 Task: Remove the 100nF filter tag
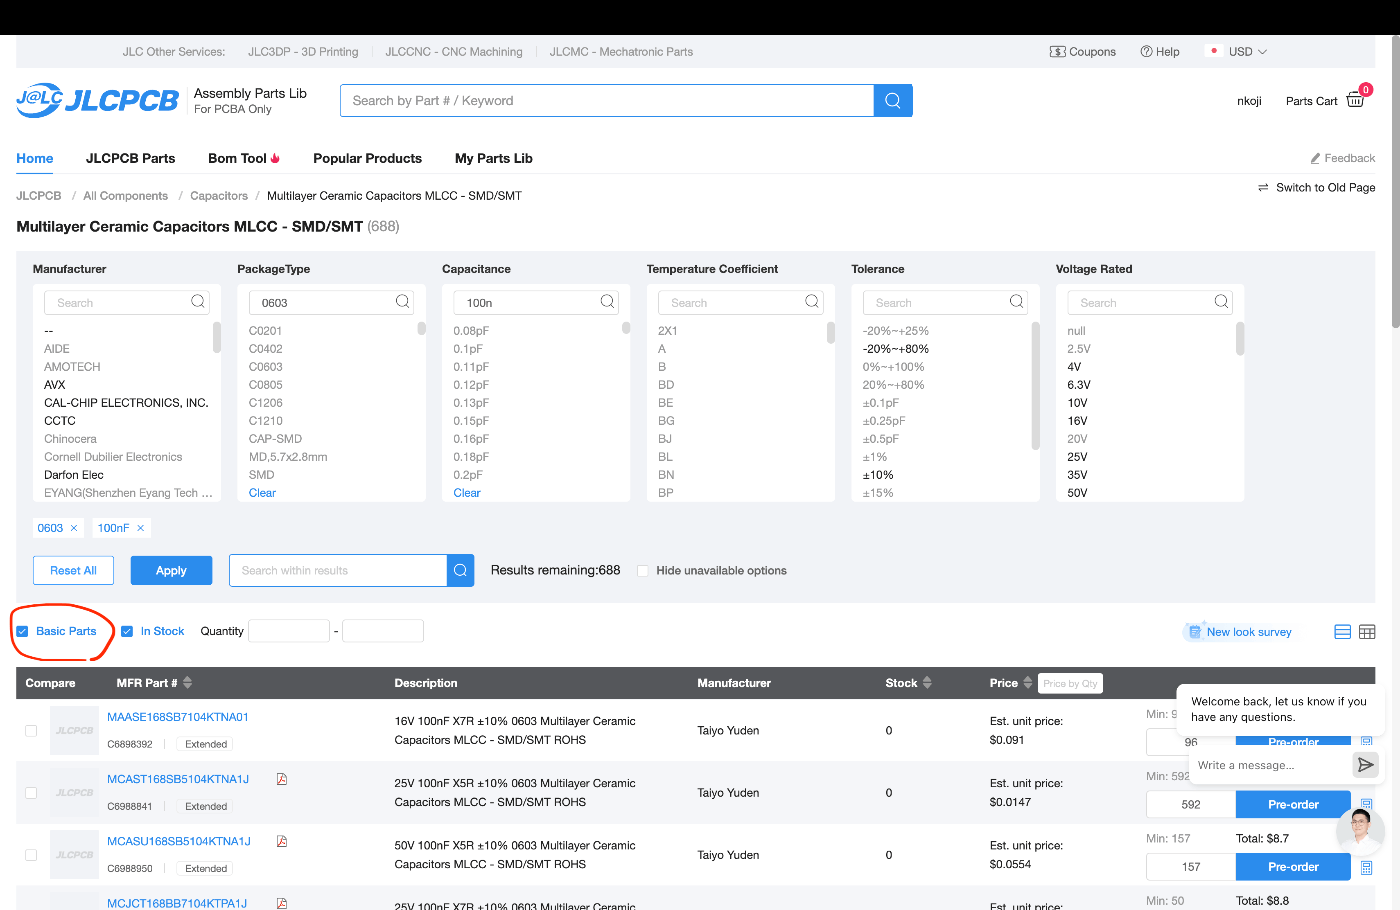141,528
